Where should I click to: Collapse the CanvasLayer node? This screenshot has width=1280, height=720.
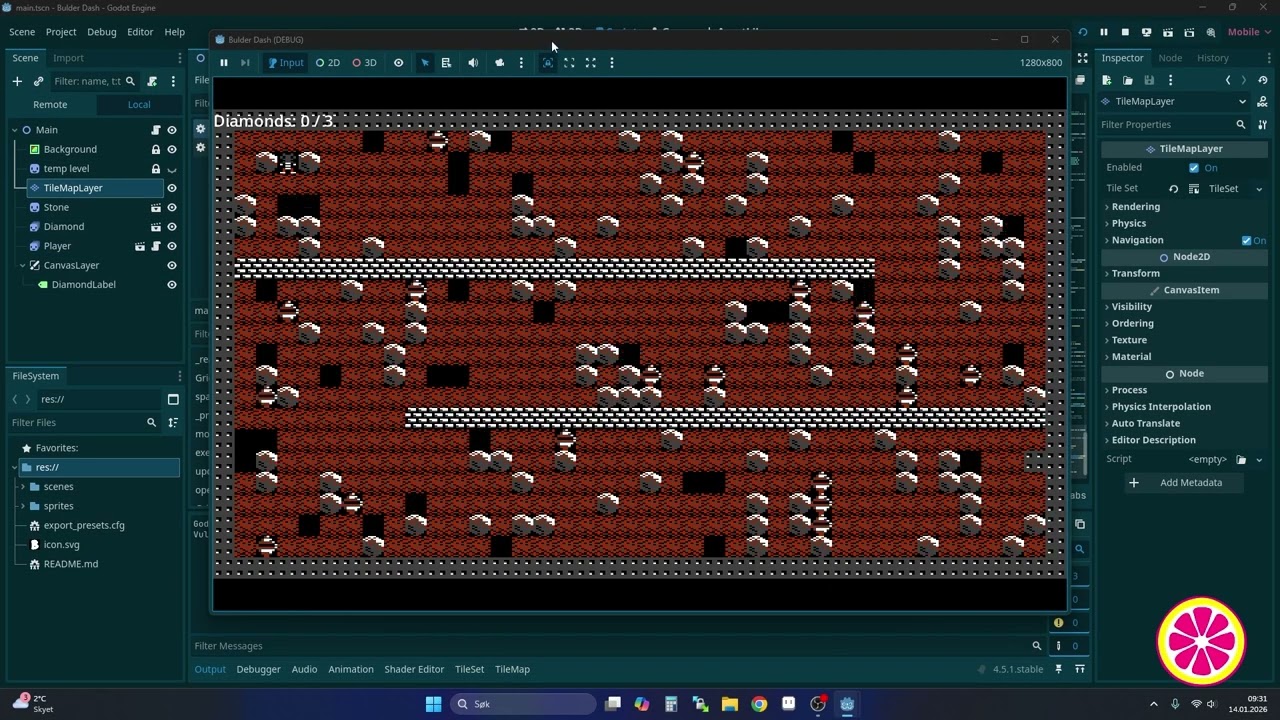(x=23, y=265)
